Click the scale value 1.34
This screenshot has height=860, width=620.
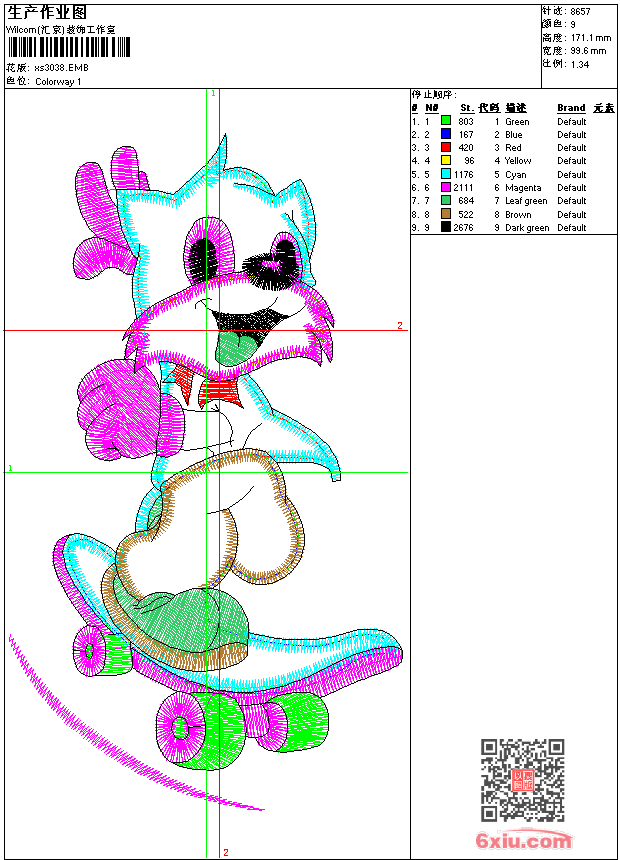(580, 64)
